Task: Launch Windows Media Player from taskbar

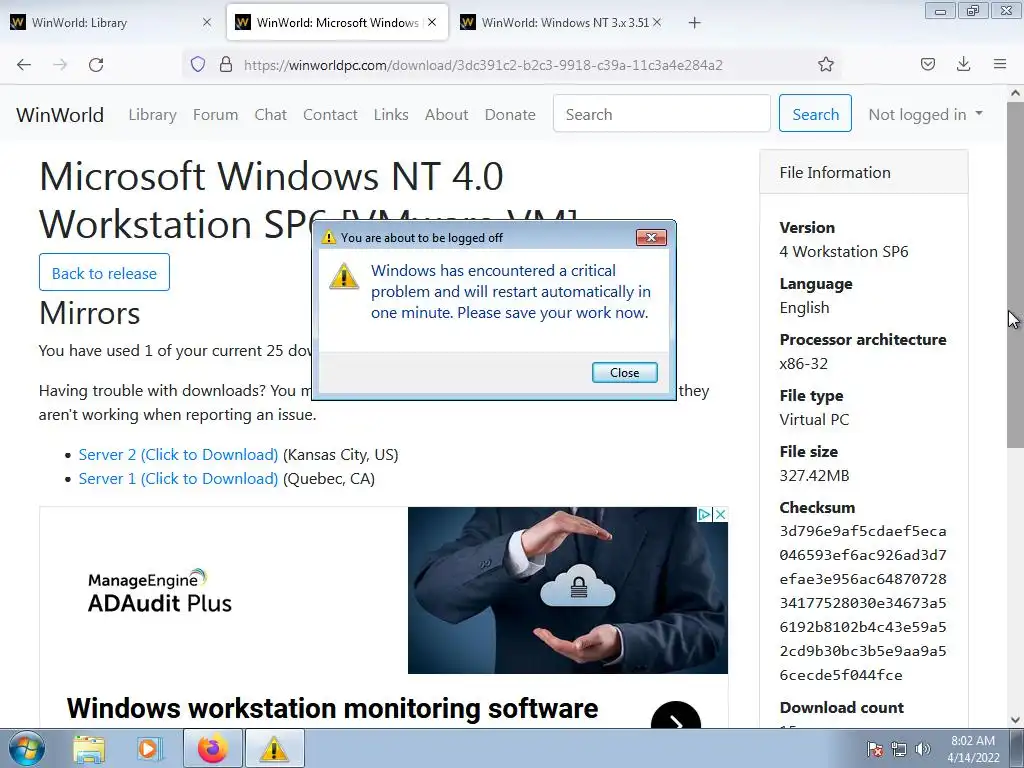Action: click(148, 748)
